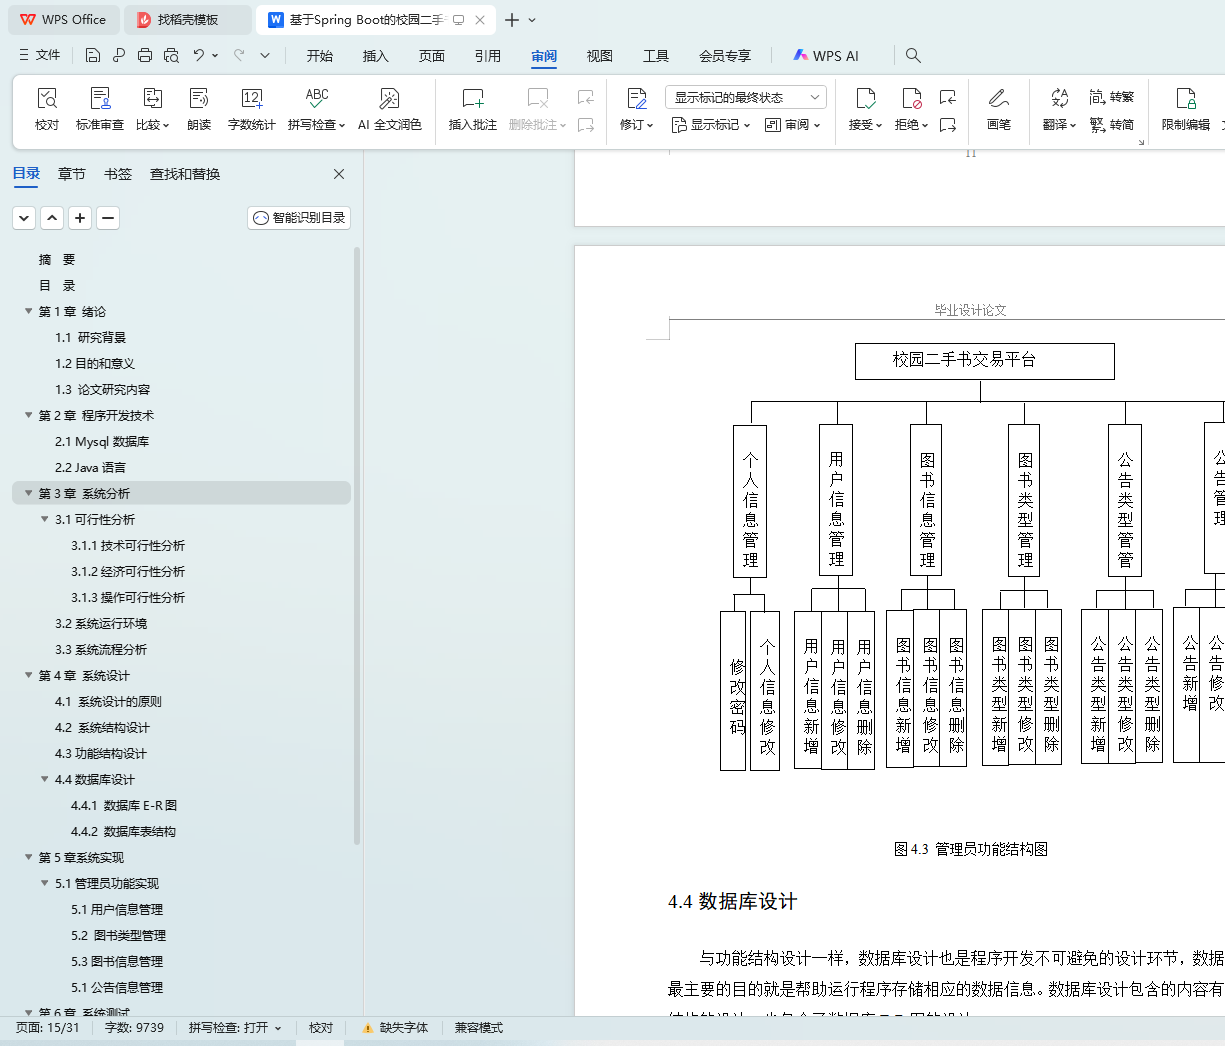Viewport: 1225px width, 1046px height.
Task: Open 字数统计 word count
Action: 251,109
